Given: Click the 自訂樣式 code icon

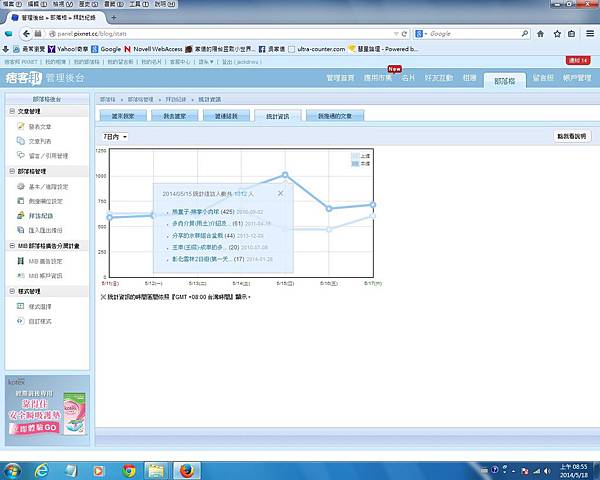Looking at the screenshot, I should (21, 321).
